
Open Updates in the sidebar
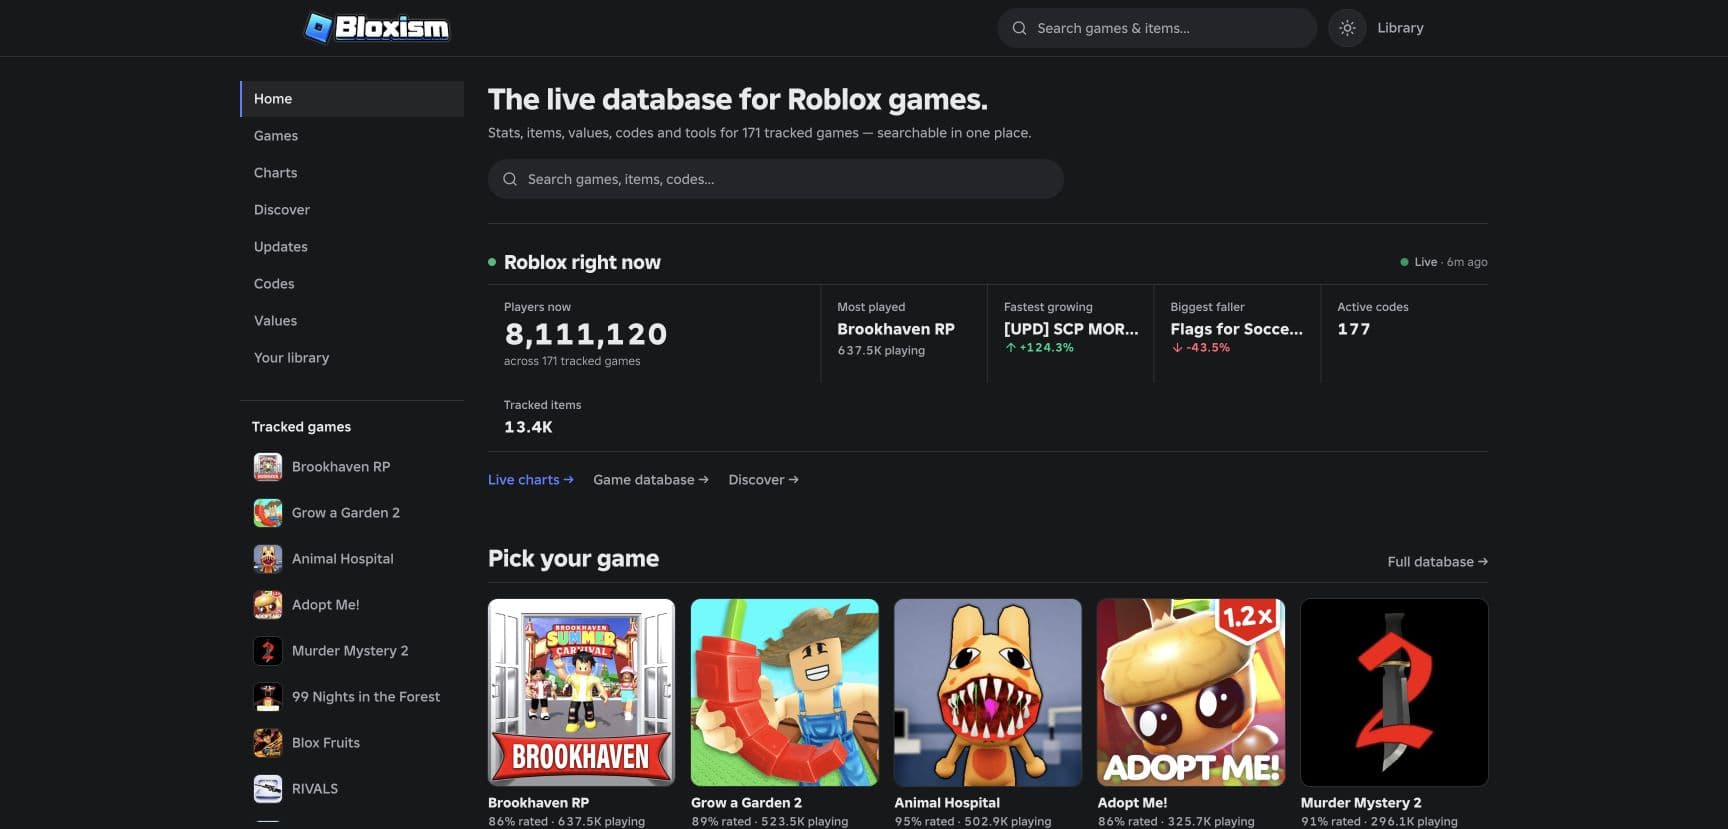click(352, 247)
